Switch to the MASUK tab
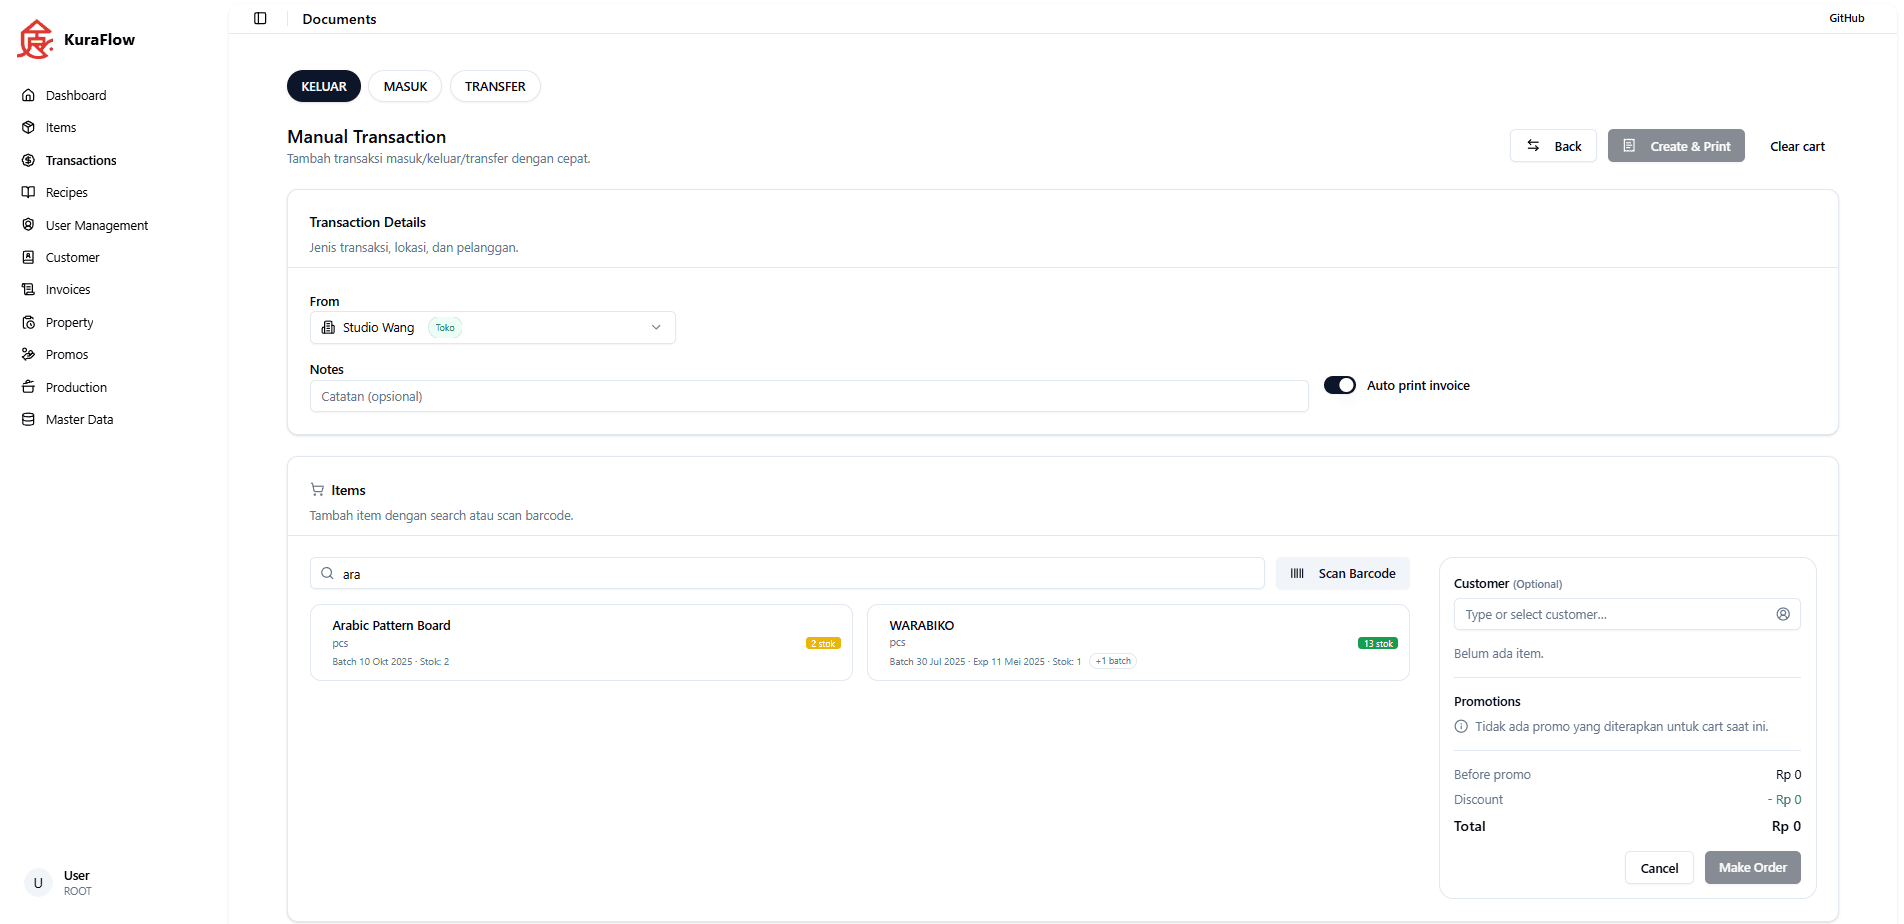1904x924 pixels. 405,86
